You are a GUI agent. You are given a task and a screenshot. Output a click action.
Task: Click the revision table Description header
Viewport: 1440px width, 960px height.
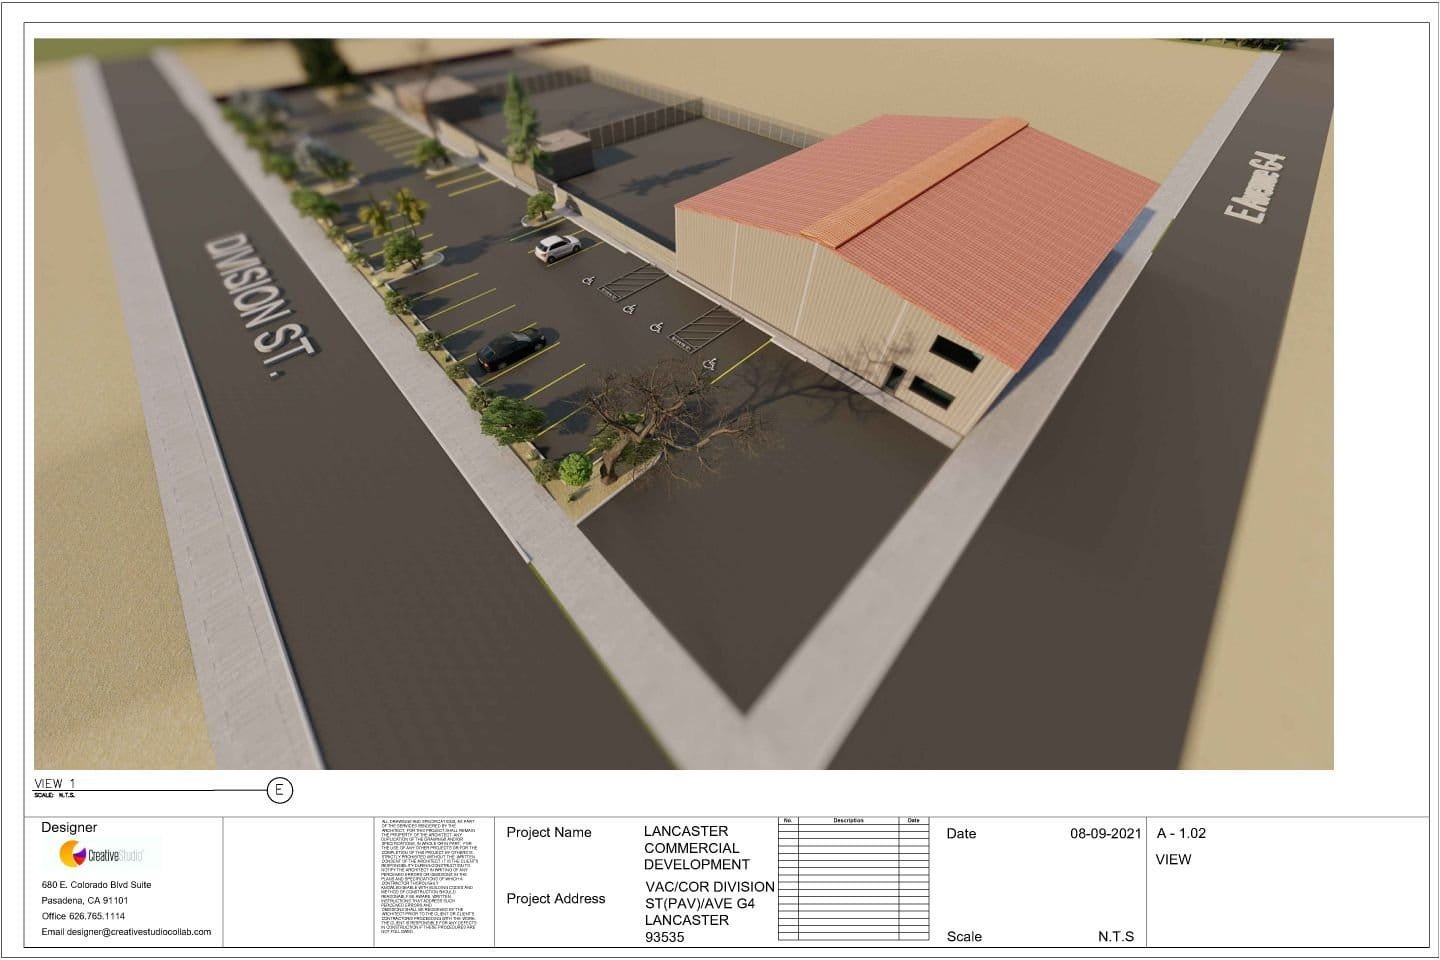point(847,820)
